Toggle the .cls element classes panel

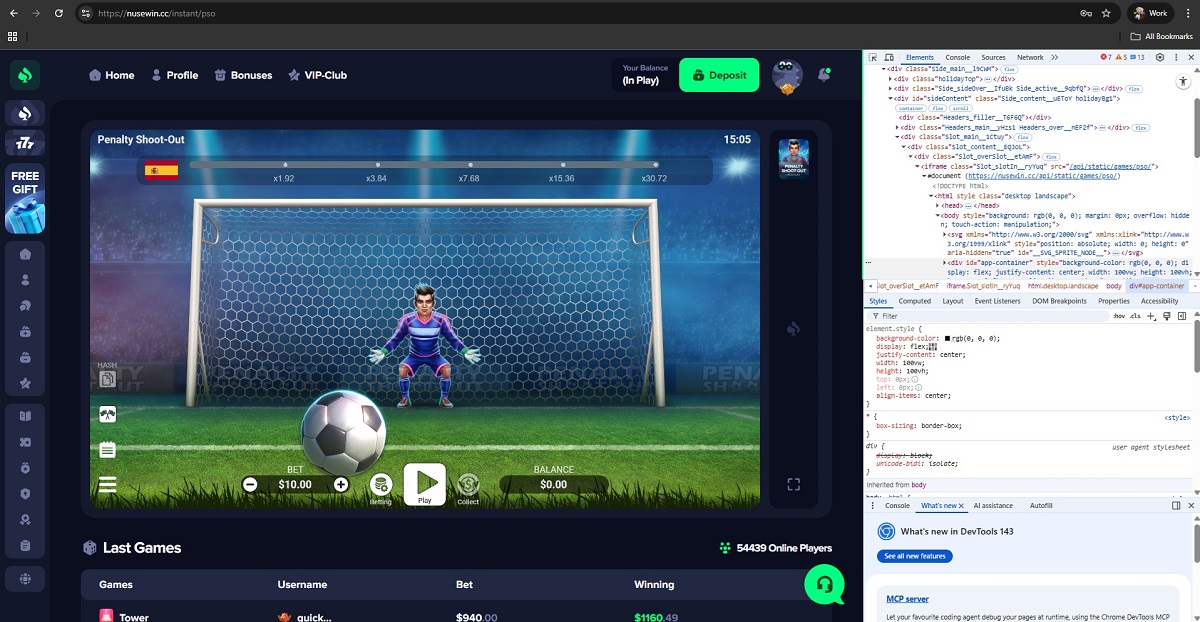coord(1135,316)
